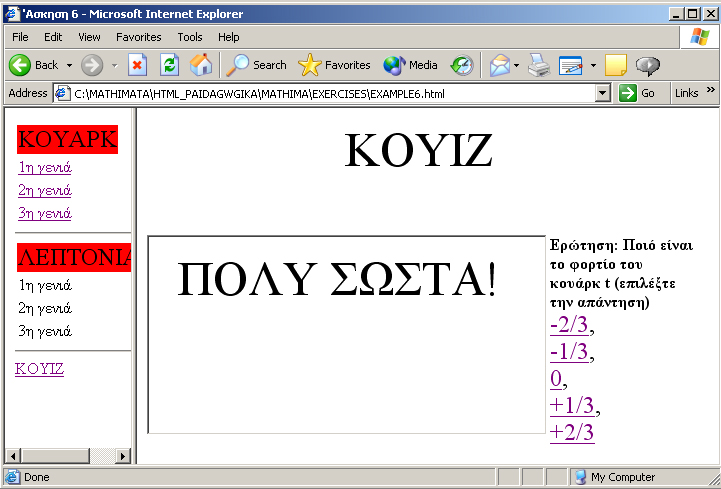Open the View menu

(89, 37)
